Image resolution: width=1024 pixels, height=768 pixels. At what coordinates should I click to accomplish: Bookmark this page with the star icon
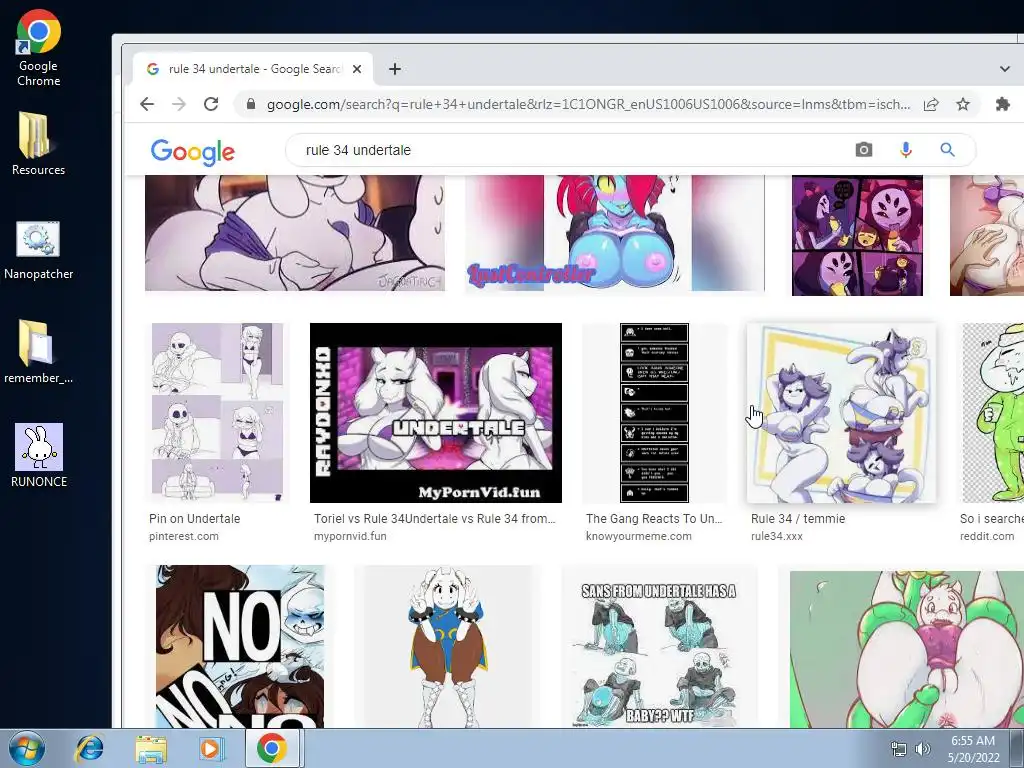pos(963,104)
